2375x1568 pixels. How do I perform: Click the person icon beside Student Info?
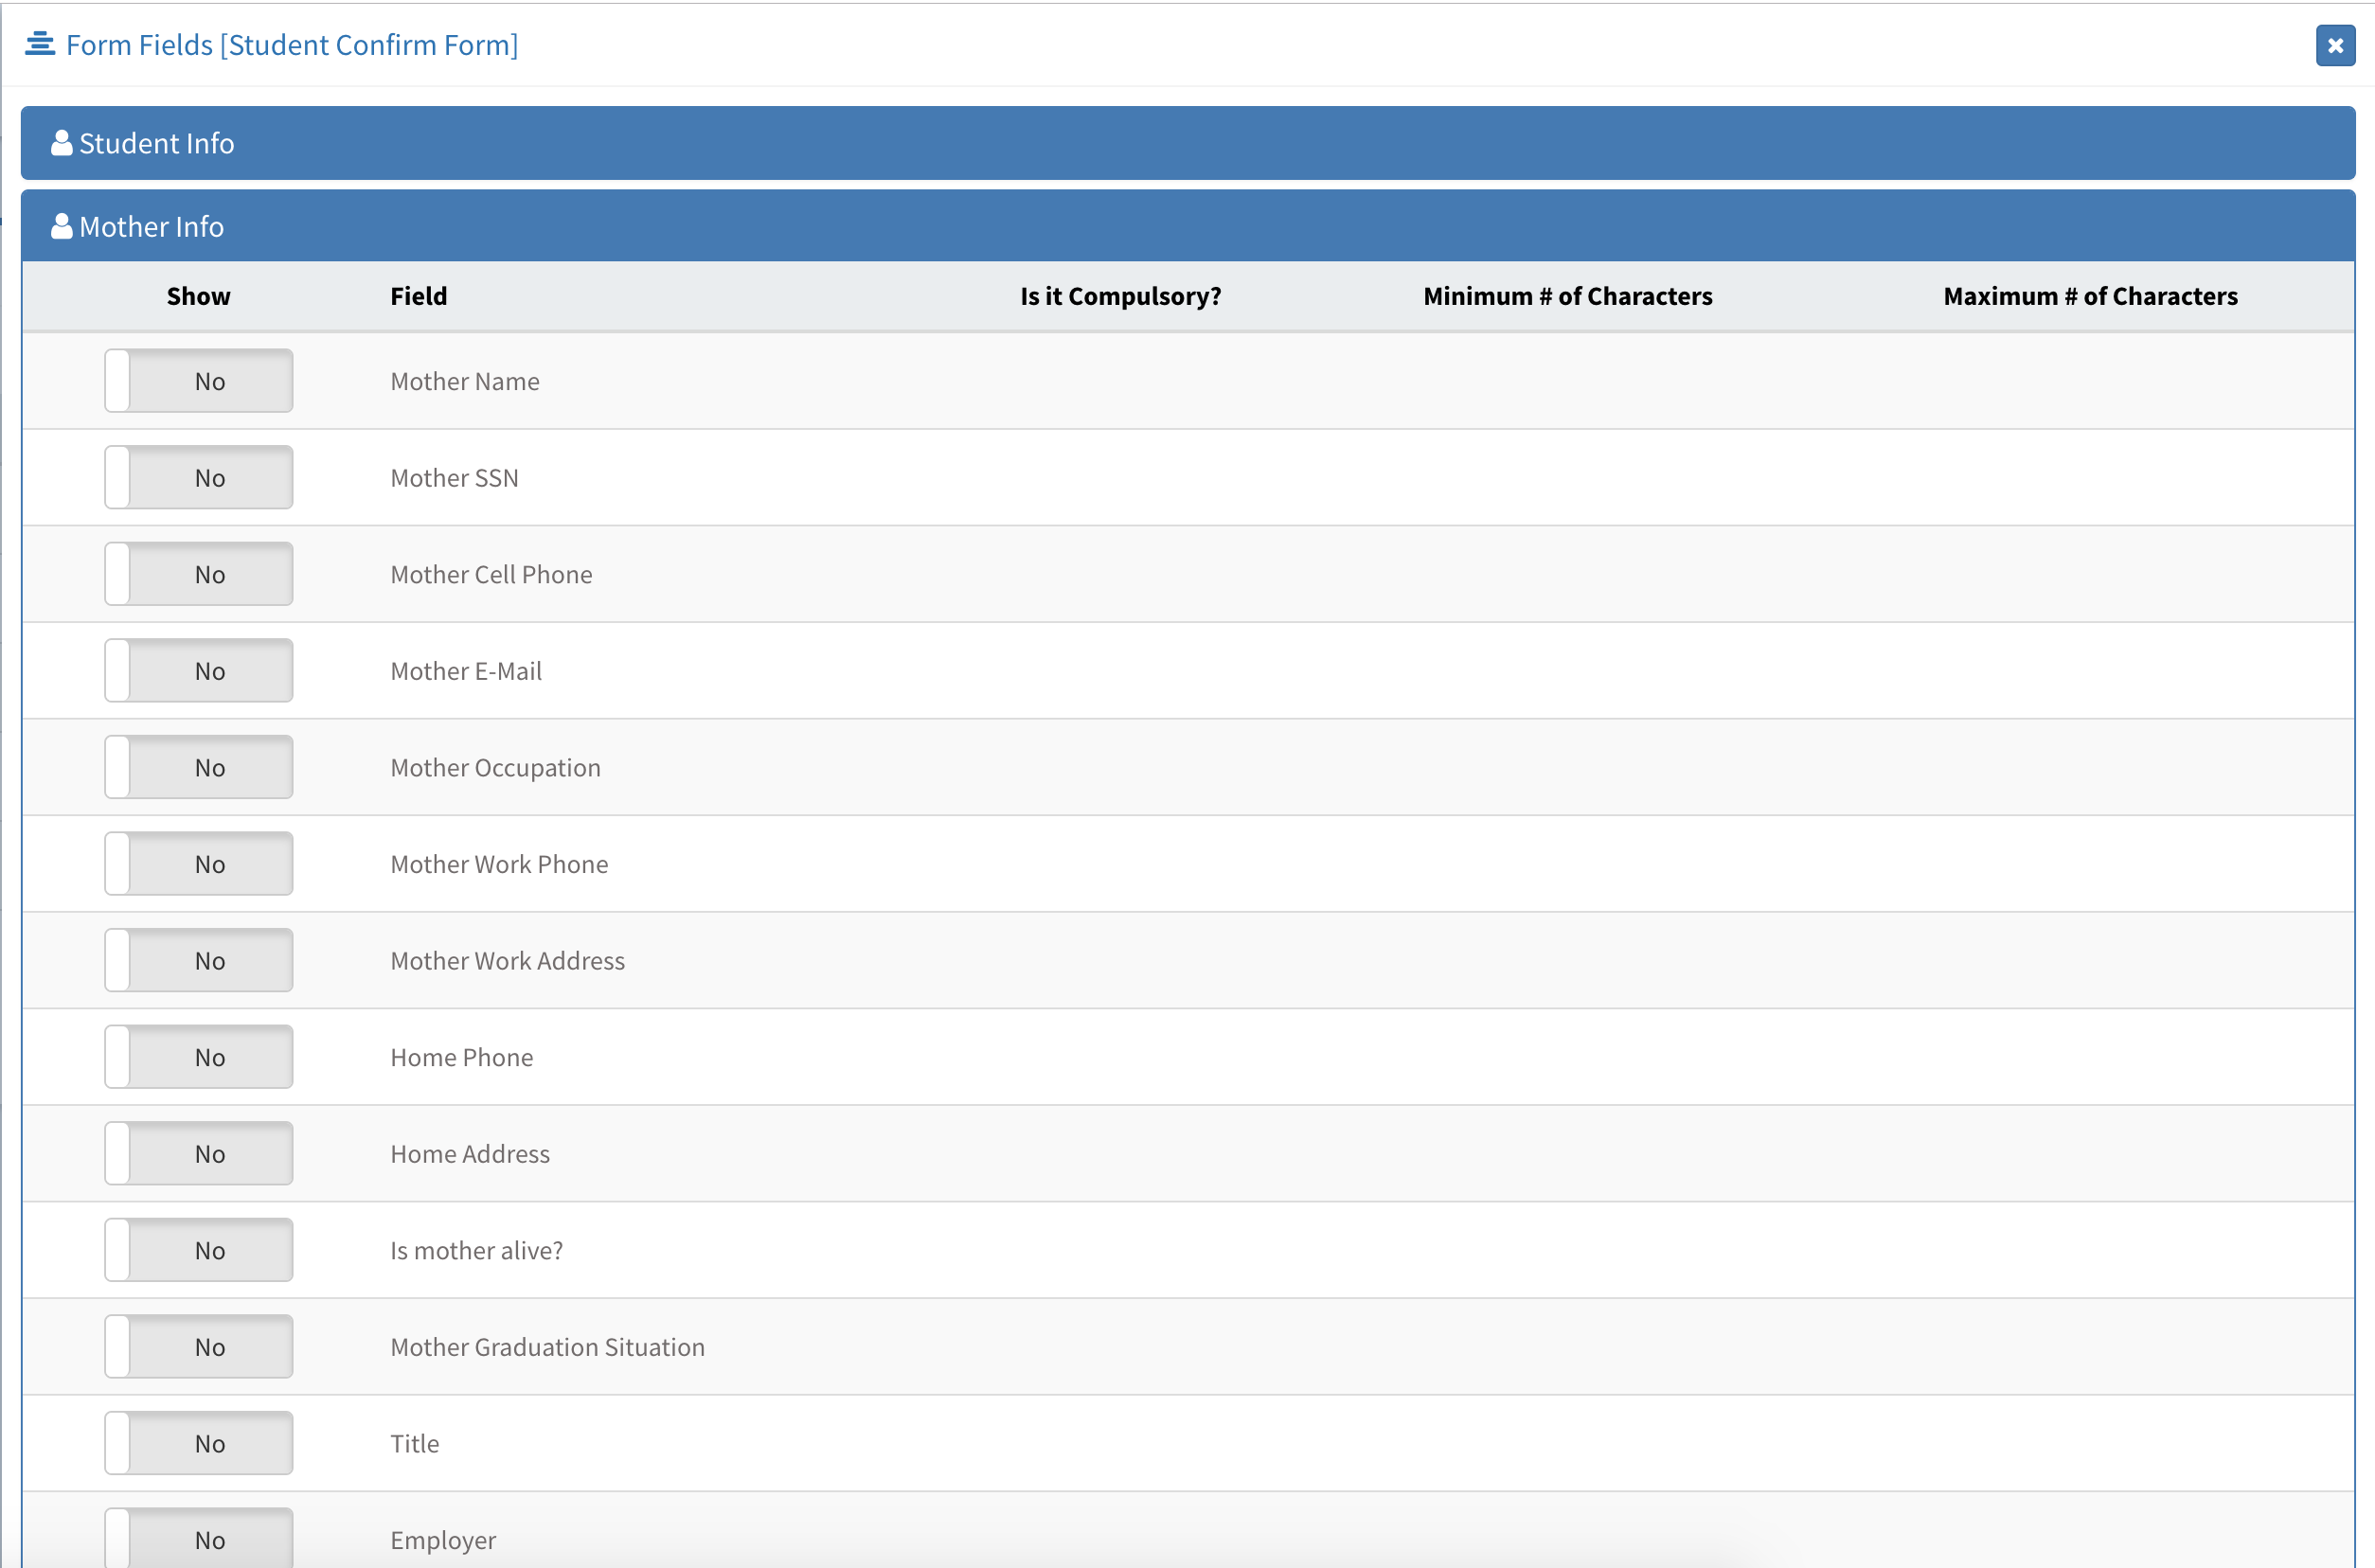[61, 143]
